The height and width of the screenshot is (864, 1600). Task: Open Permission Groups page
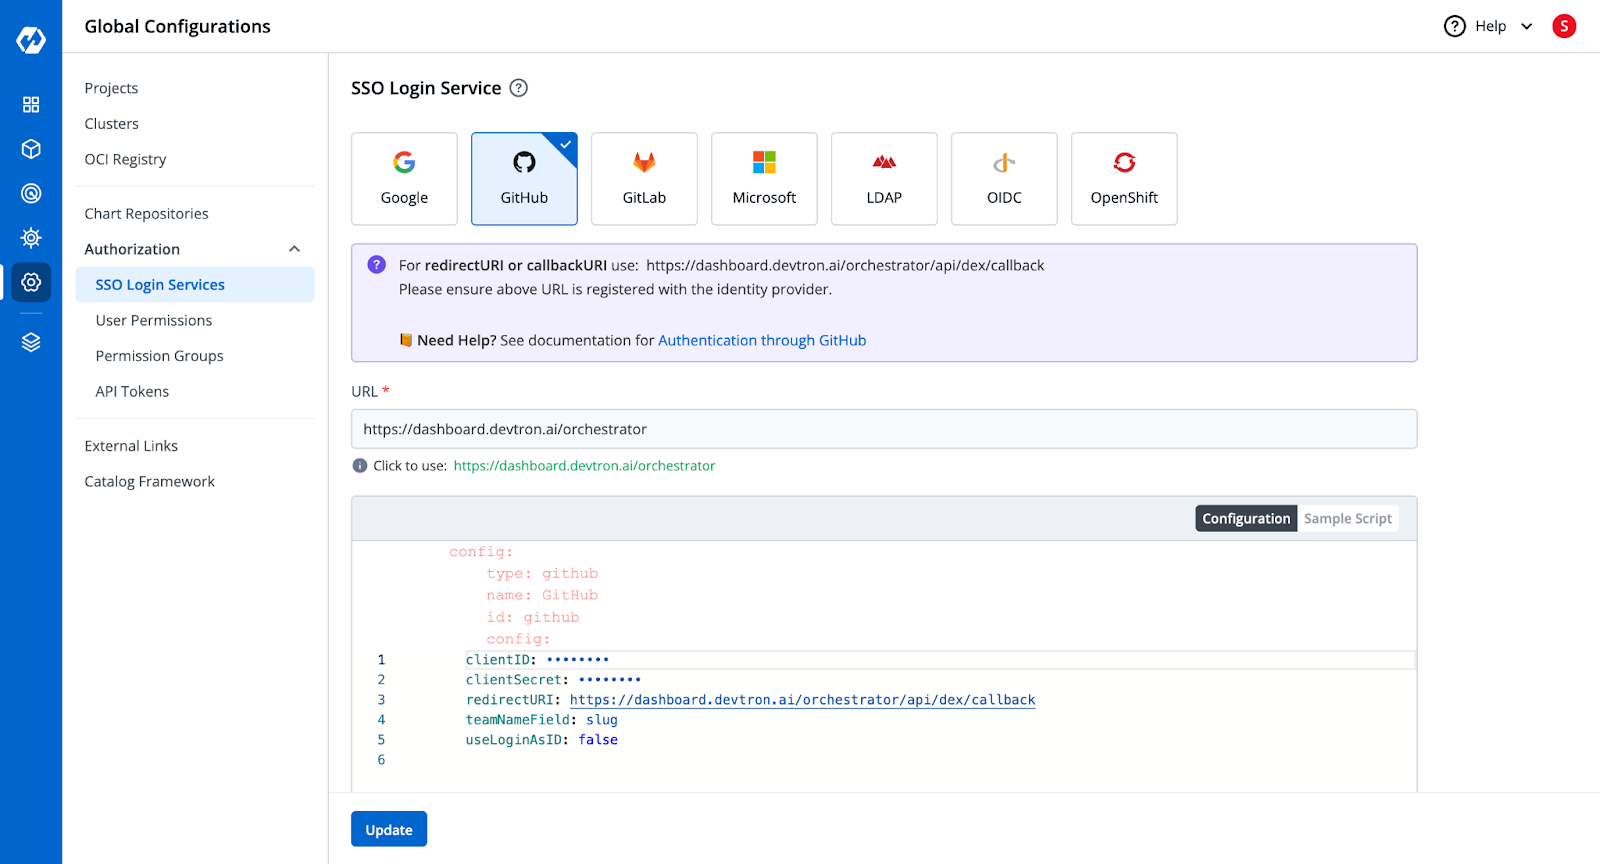159,356
